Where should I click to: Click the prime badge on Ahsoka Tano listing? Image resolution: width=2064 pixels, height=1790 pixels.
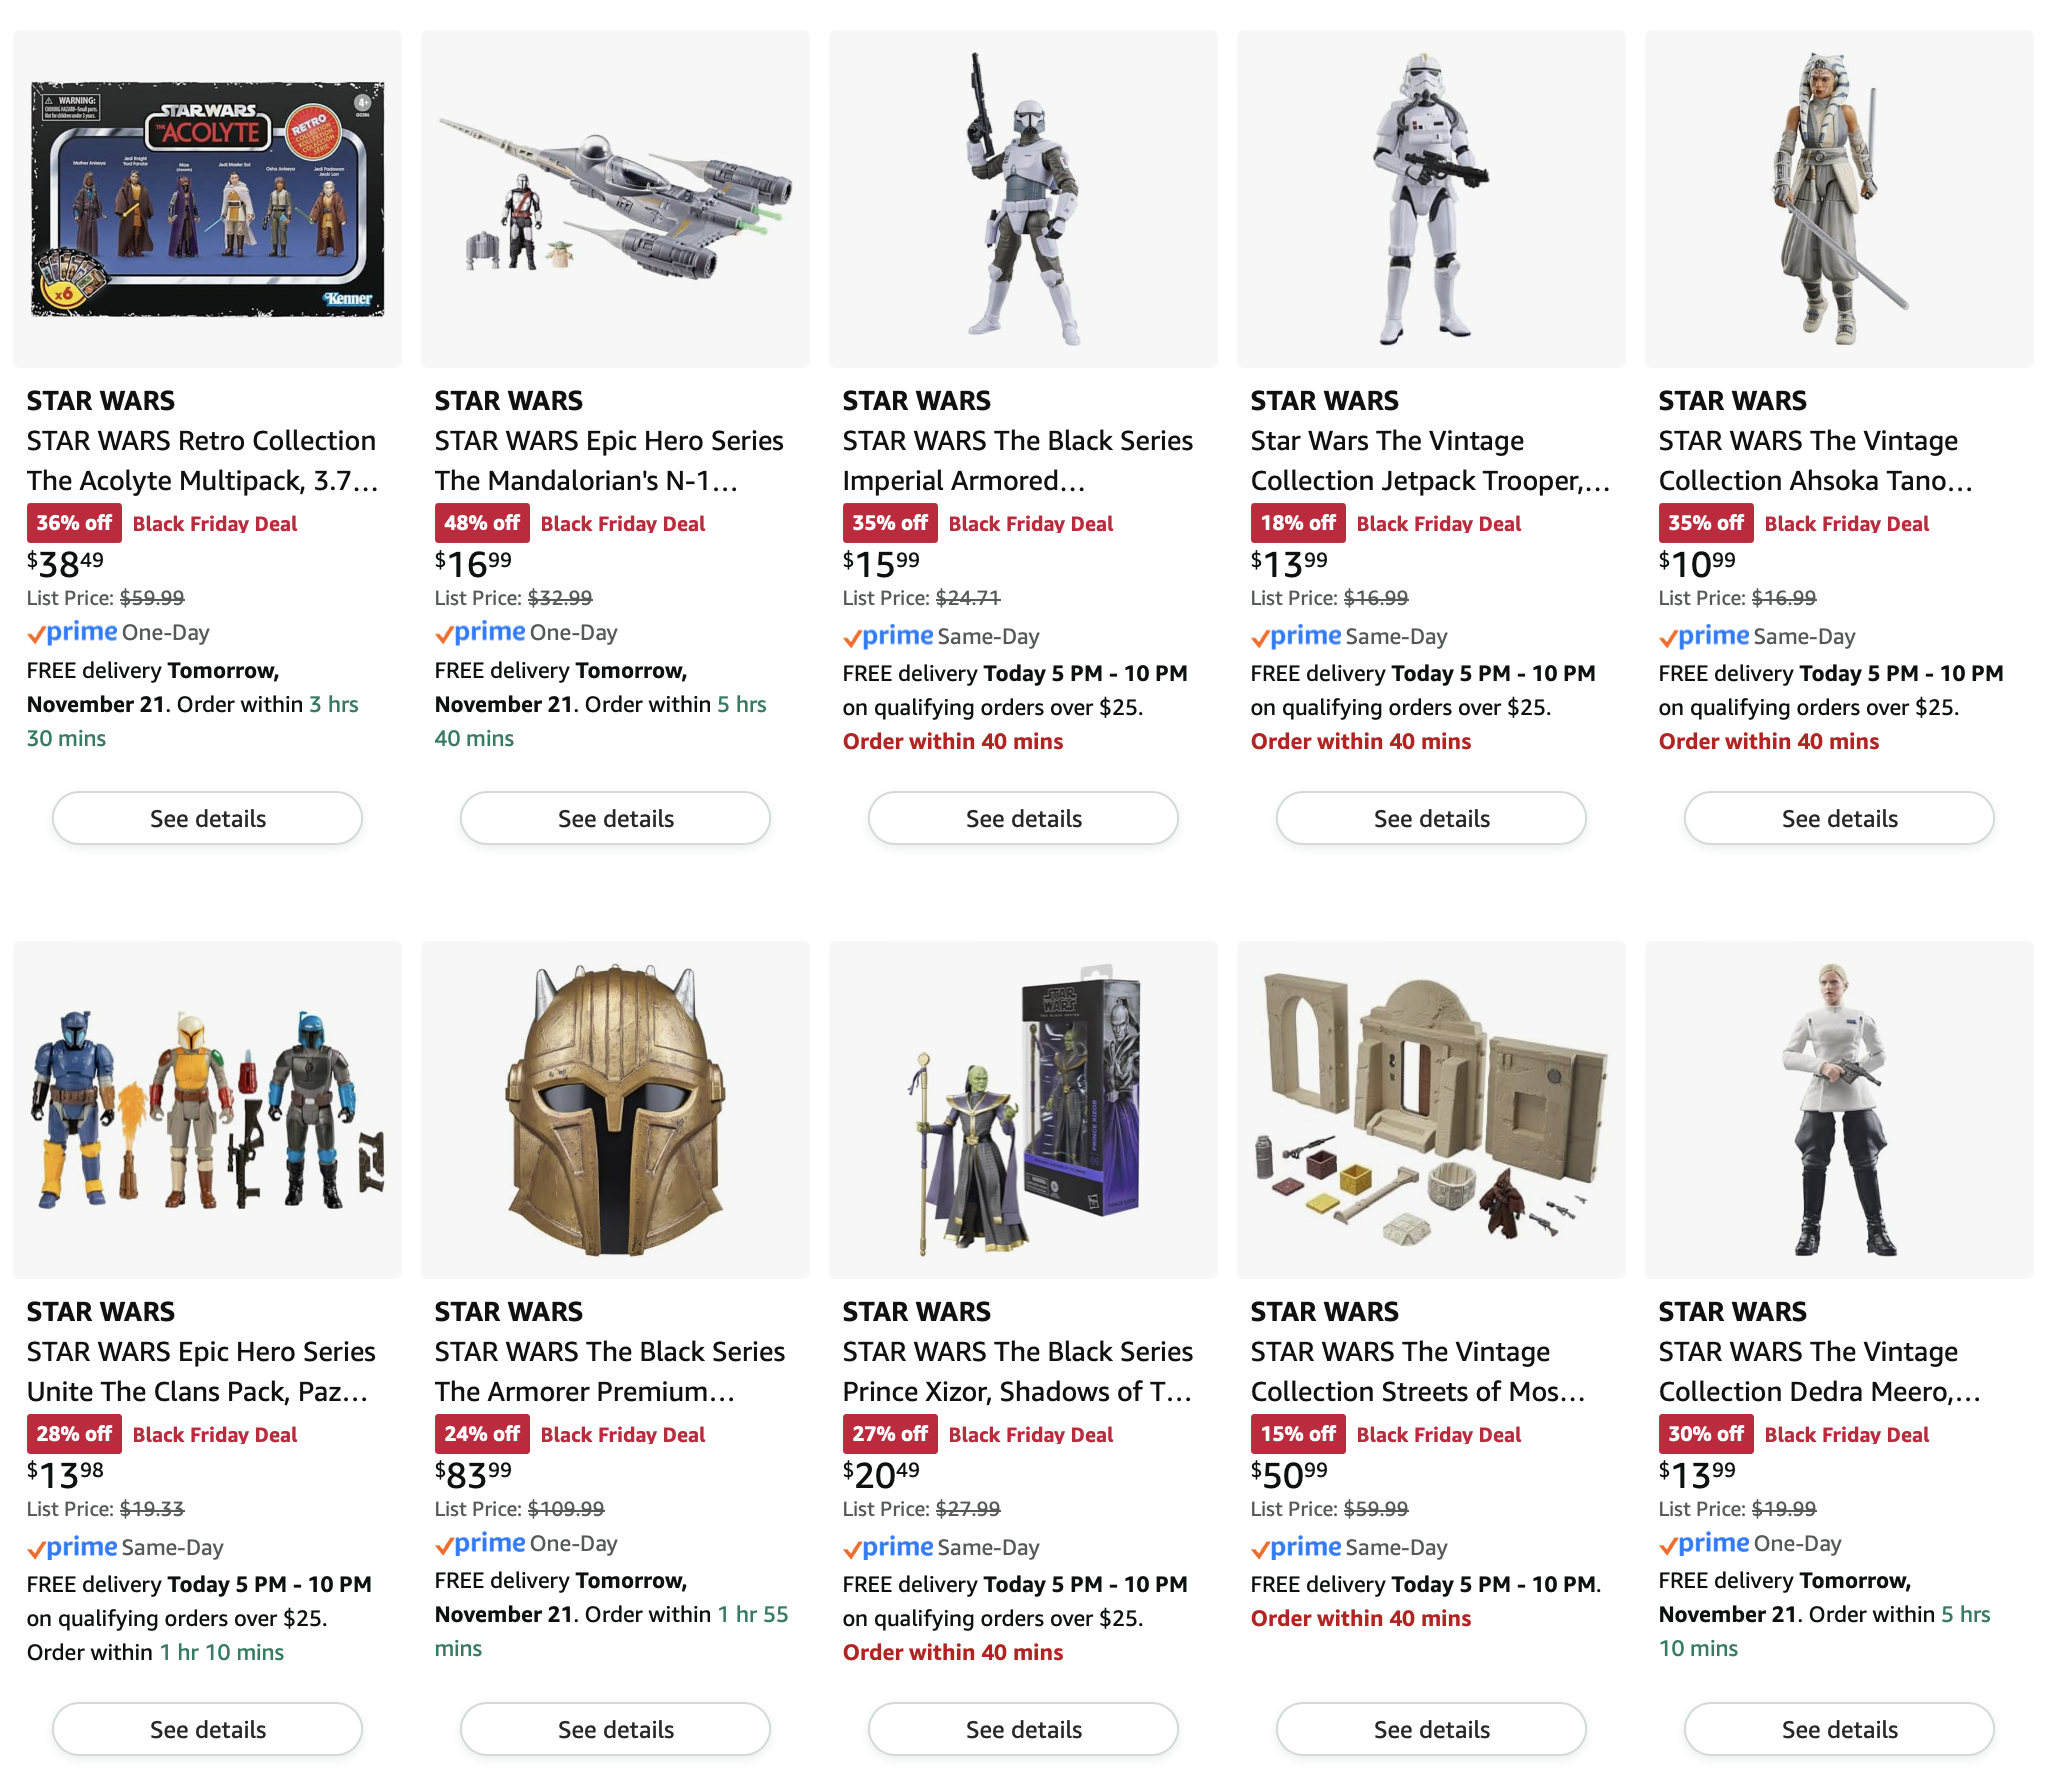tap(1704, 636)
